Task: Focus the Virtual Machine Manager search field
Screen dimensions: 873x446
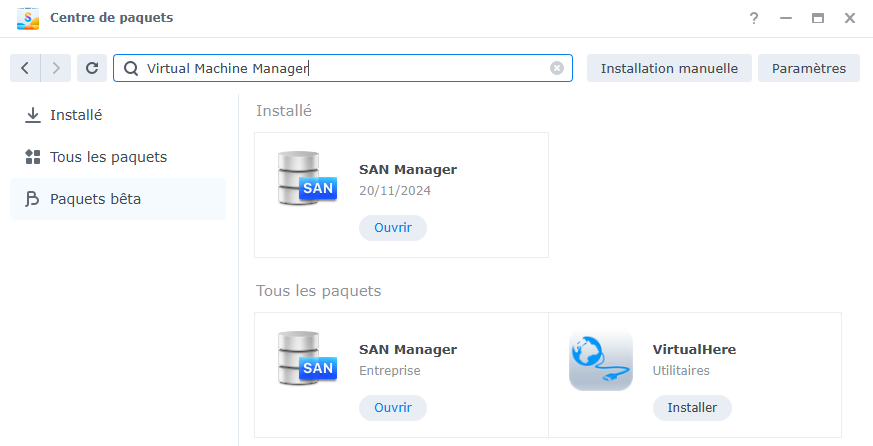Action: [x=340, y=68]
